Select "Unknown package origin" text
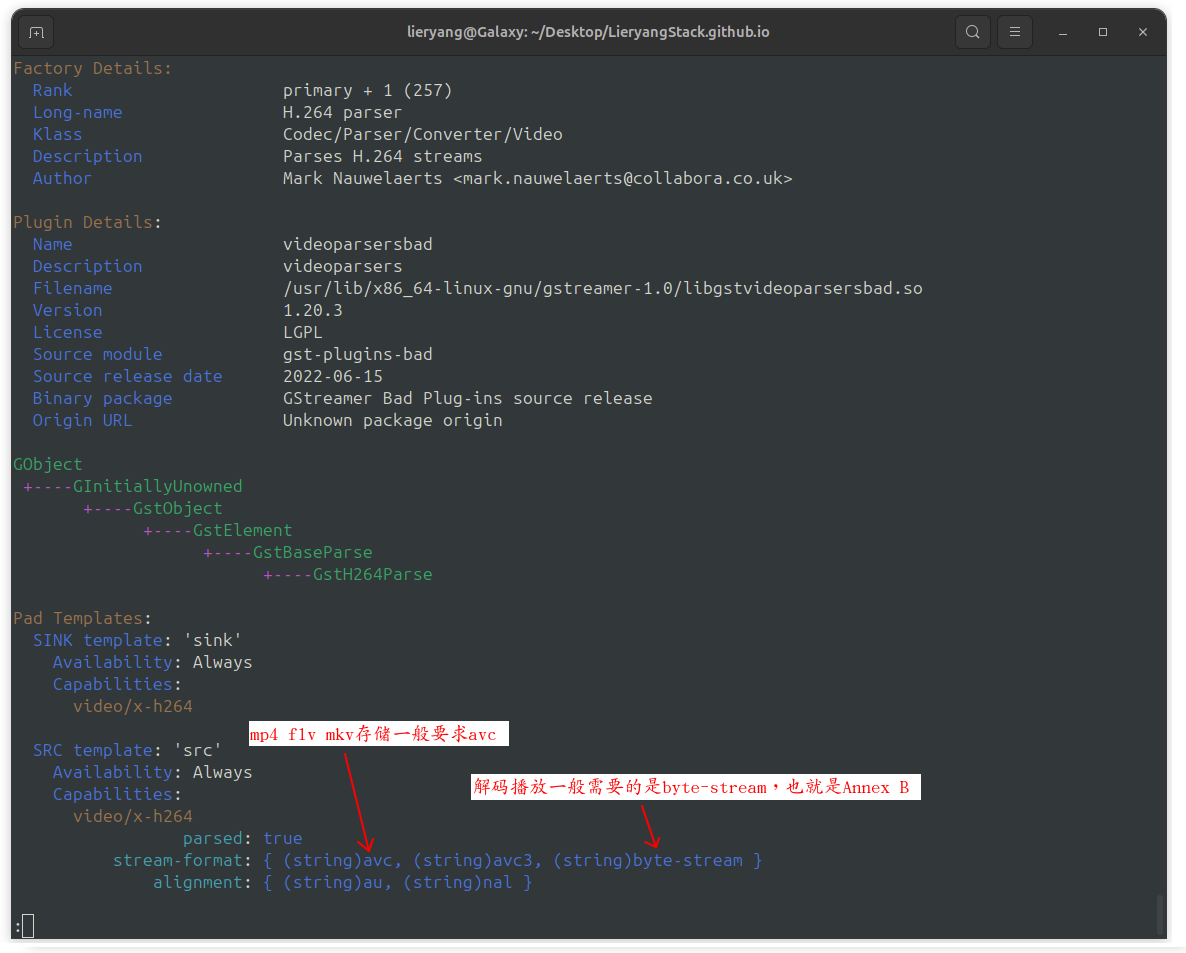This screenshot has height=953, width=1186. 393,420
